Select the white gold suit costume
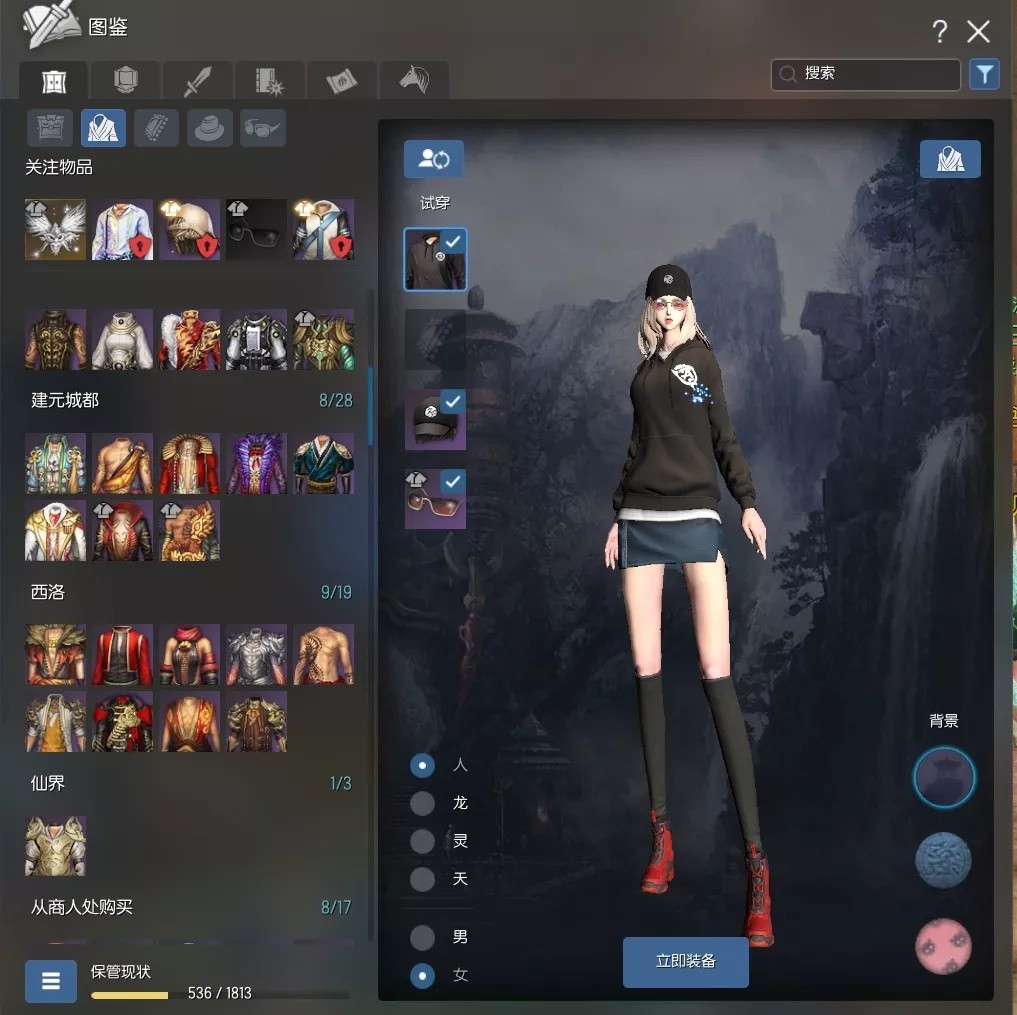 pos(55,531)
